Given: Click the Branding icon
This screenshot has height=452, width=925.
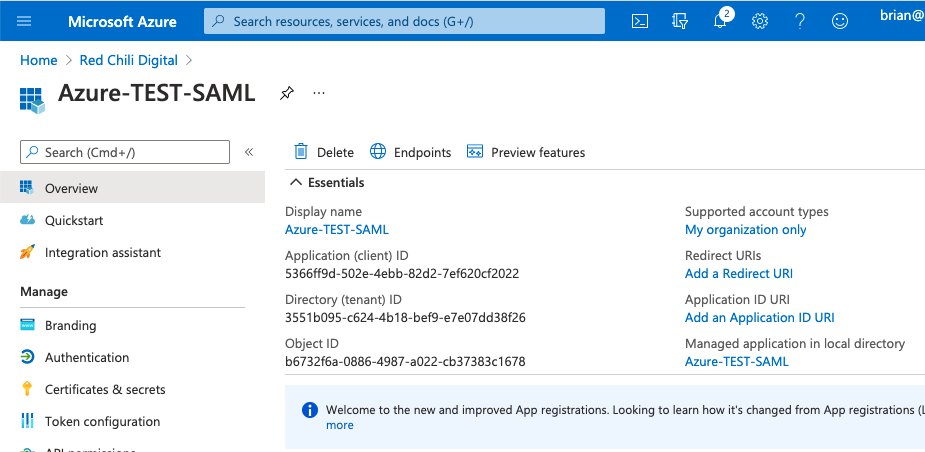Looking at the screenshot, I should pyautogui.click(x=27, y=325).
